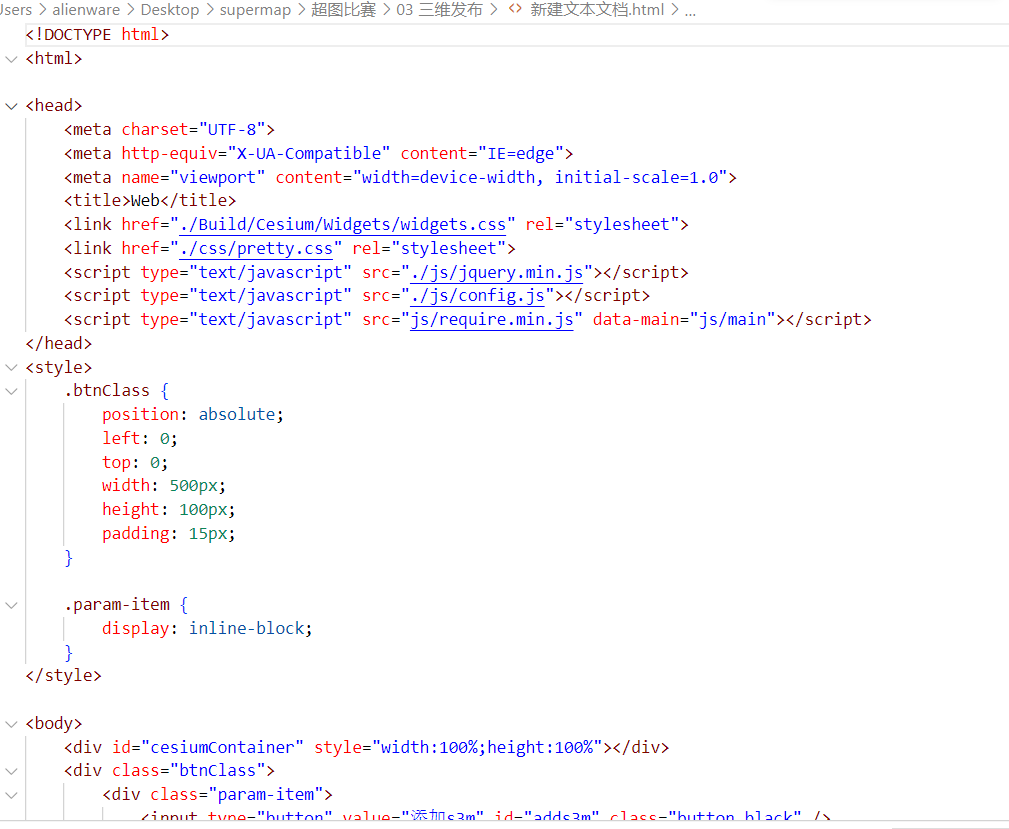Click the "width=device-width, initial-scale=1.0" value

540,178
